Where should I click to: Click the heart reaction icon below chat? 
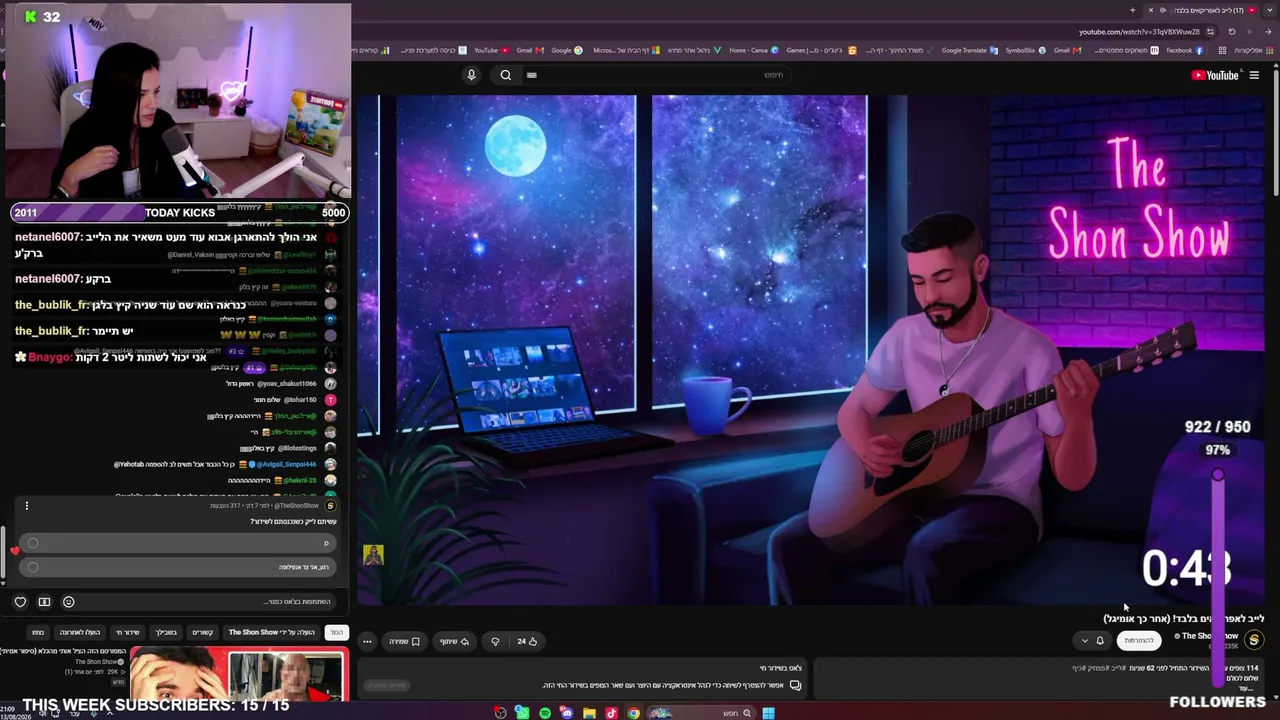pos(20,602)
